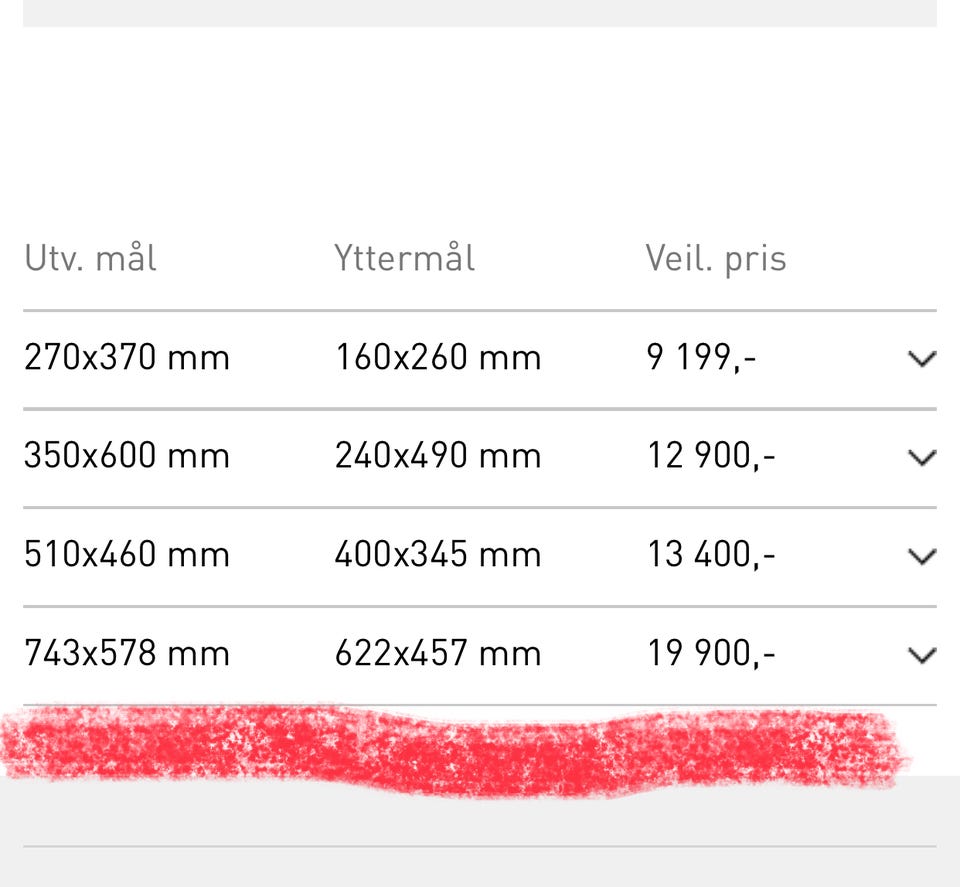Expand the 743x578 mm row chevron
Image resolution: width=960 pixels, height=887 pixels.
coord(921,655)
